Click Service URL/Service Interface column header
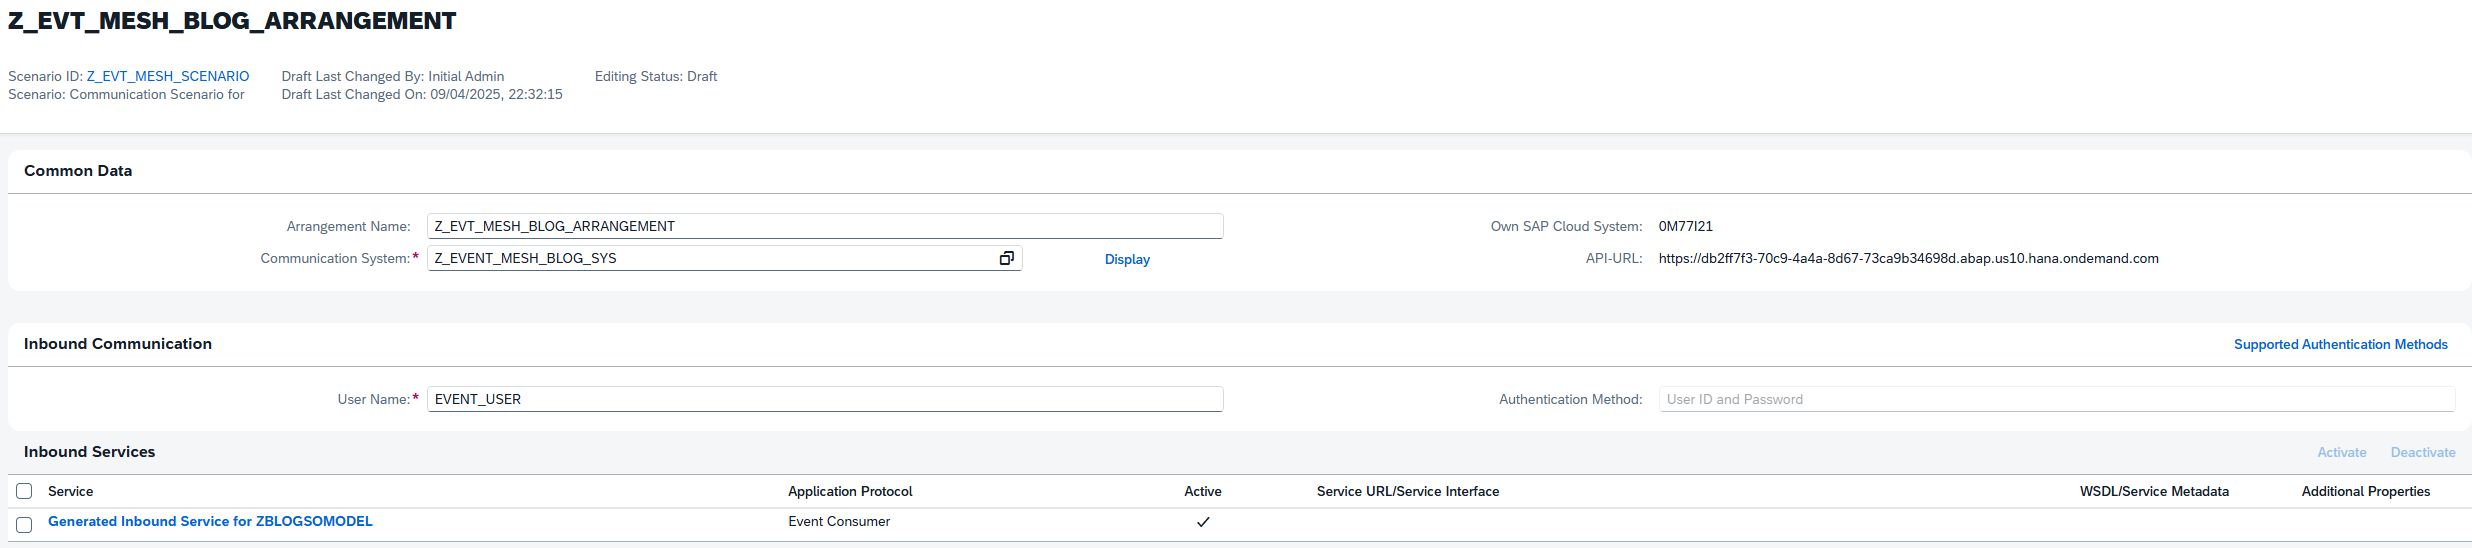2472x548 pixels. [x=1407, y=491]
